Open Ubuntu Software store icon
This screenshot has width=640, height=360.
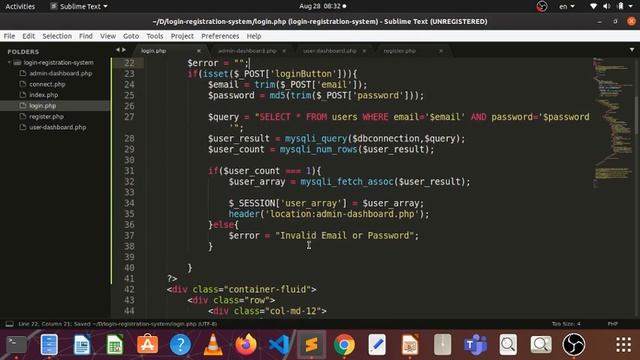[x=147, y=345]
